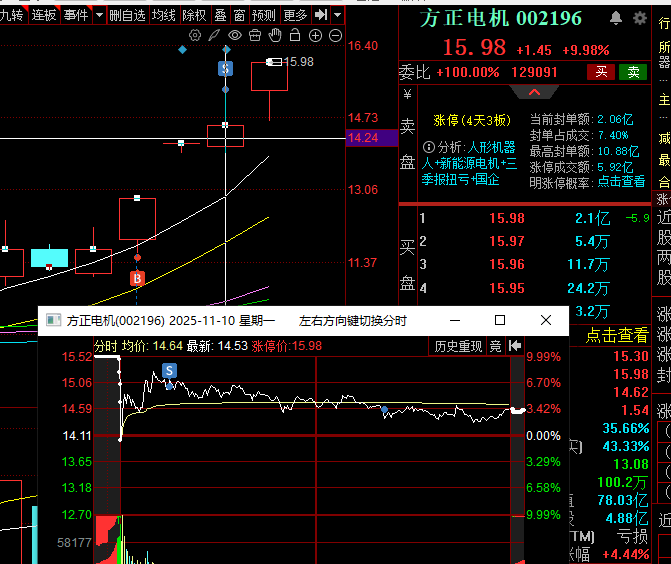Click the 当前封单额 2.06亿 value
Viewport: 671px width, 564px height.
pos(615,119)
